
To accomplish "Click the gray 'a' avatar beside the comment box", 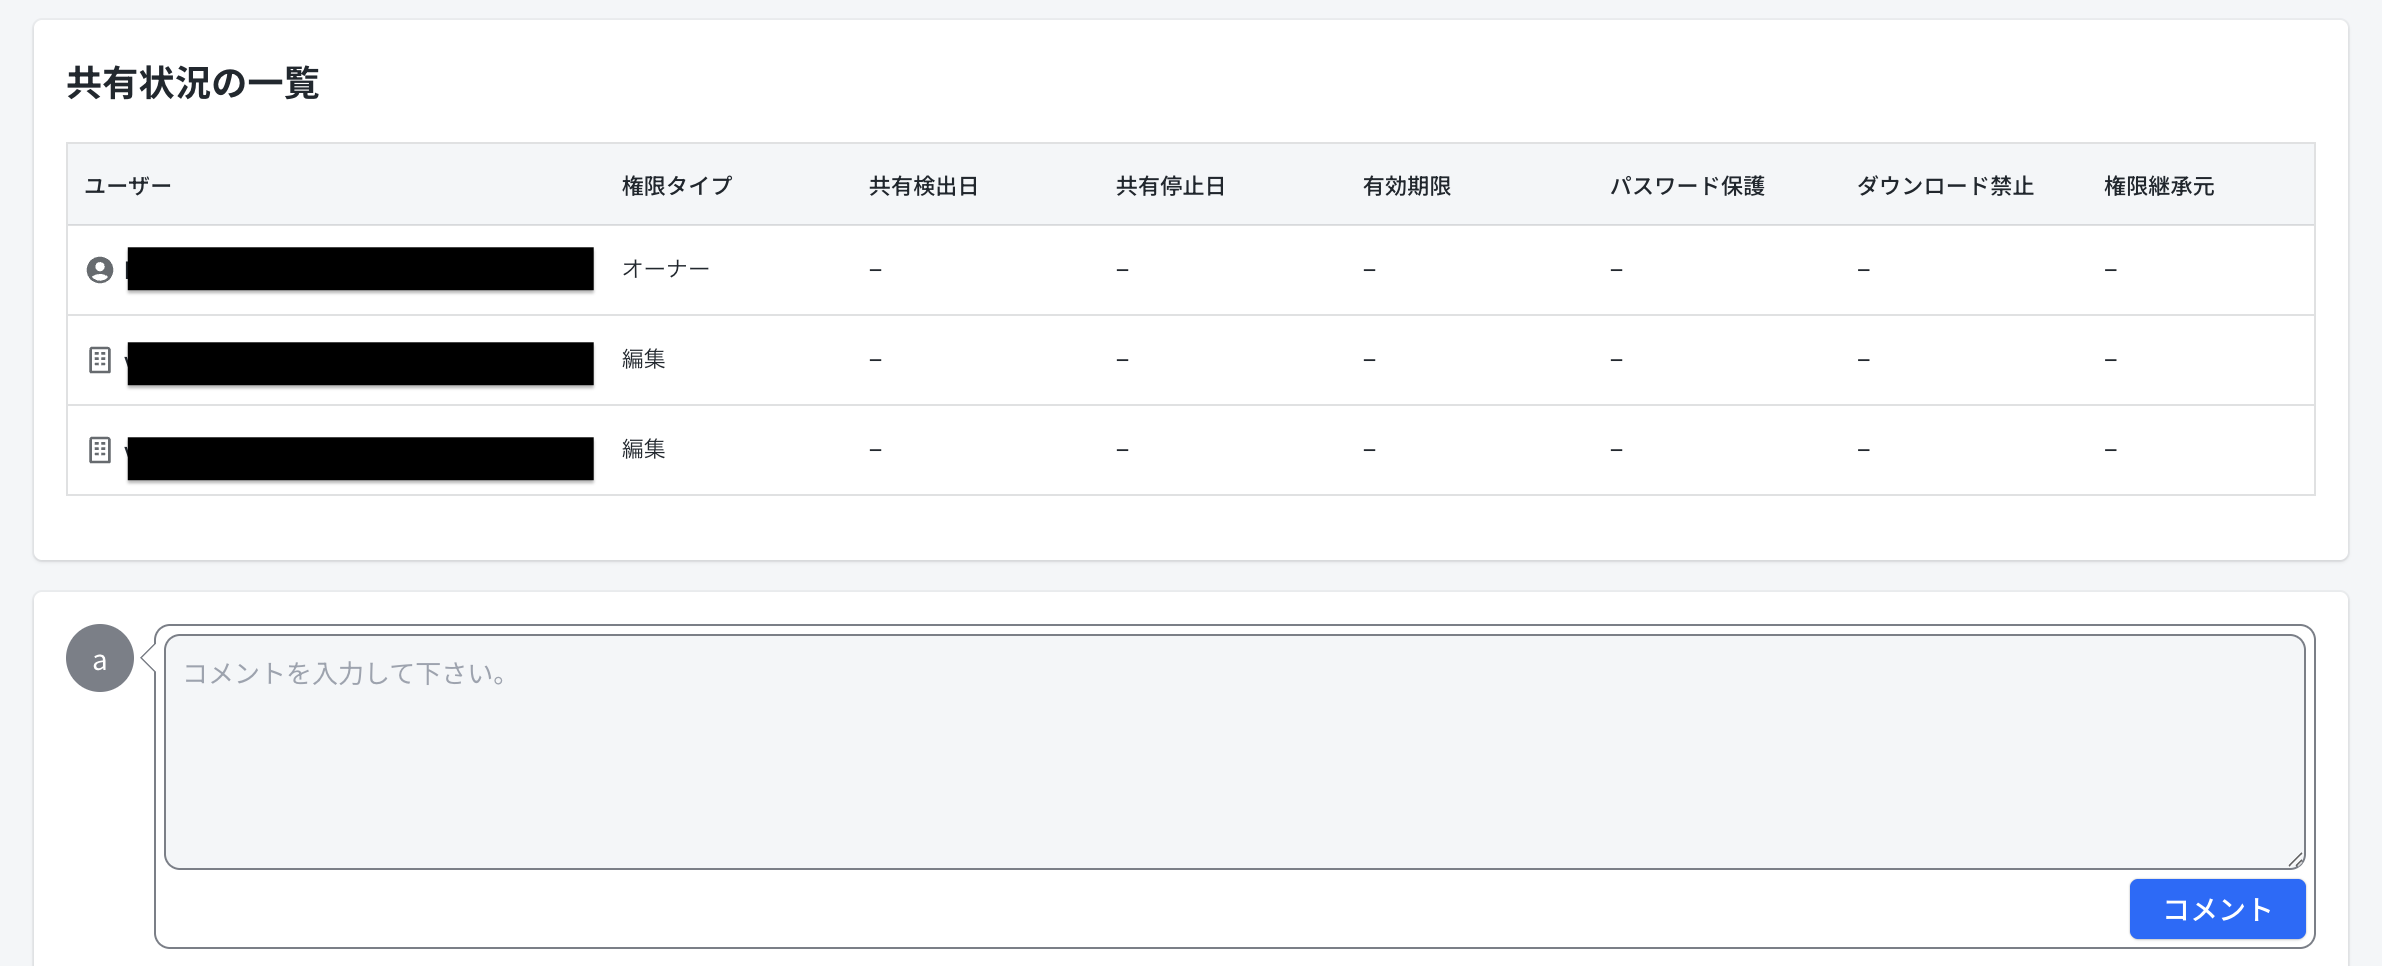I will click(x=100, y=658).
